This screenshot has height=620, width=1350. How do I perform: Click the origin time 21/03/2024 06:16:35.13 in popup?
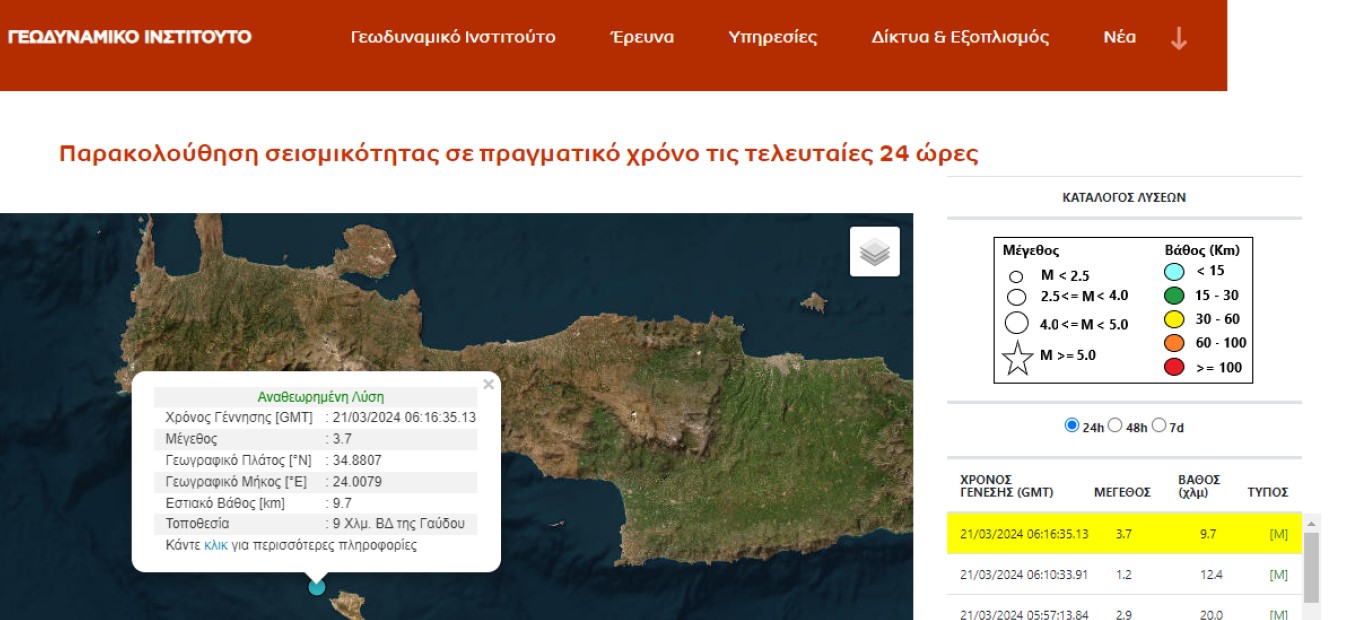(404, 417)
